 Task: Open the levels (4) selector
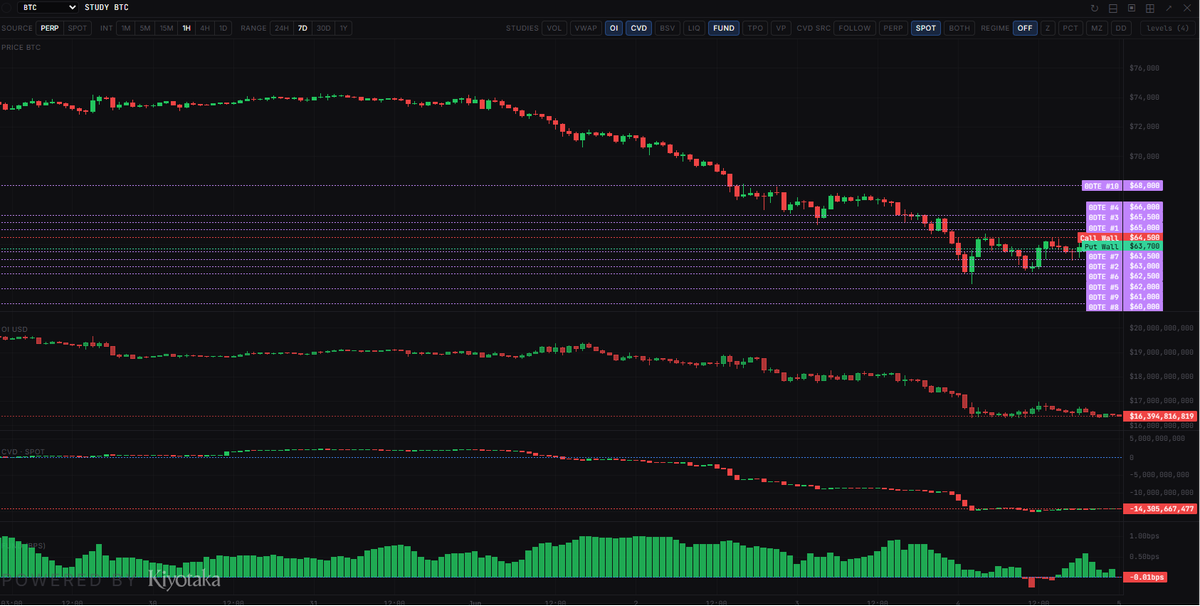[x=1167, y=28]
